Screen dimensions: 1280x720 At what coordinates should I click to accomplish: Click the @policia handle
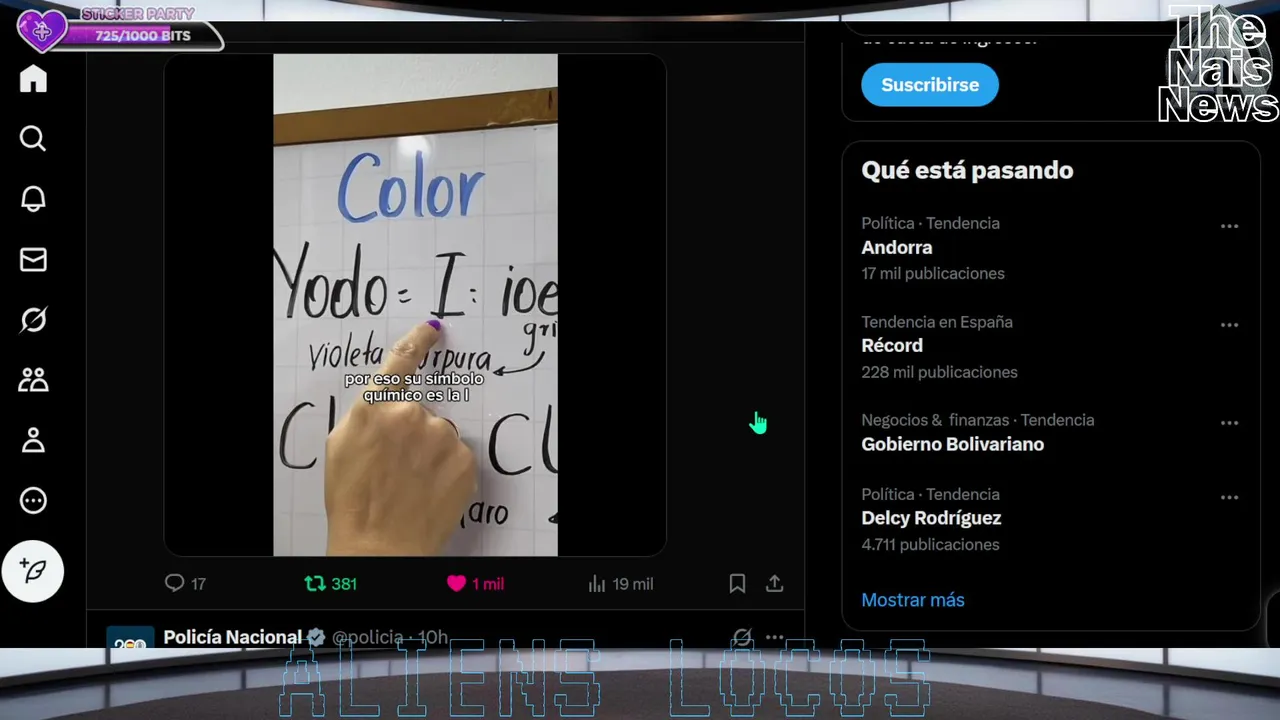tap(370, 637)
